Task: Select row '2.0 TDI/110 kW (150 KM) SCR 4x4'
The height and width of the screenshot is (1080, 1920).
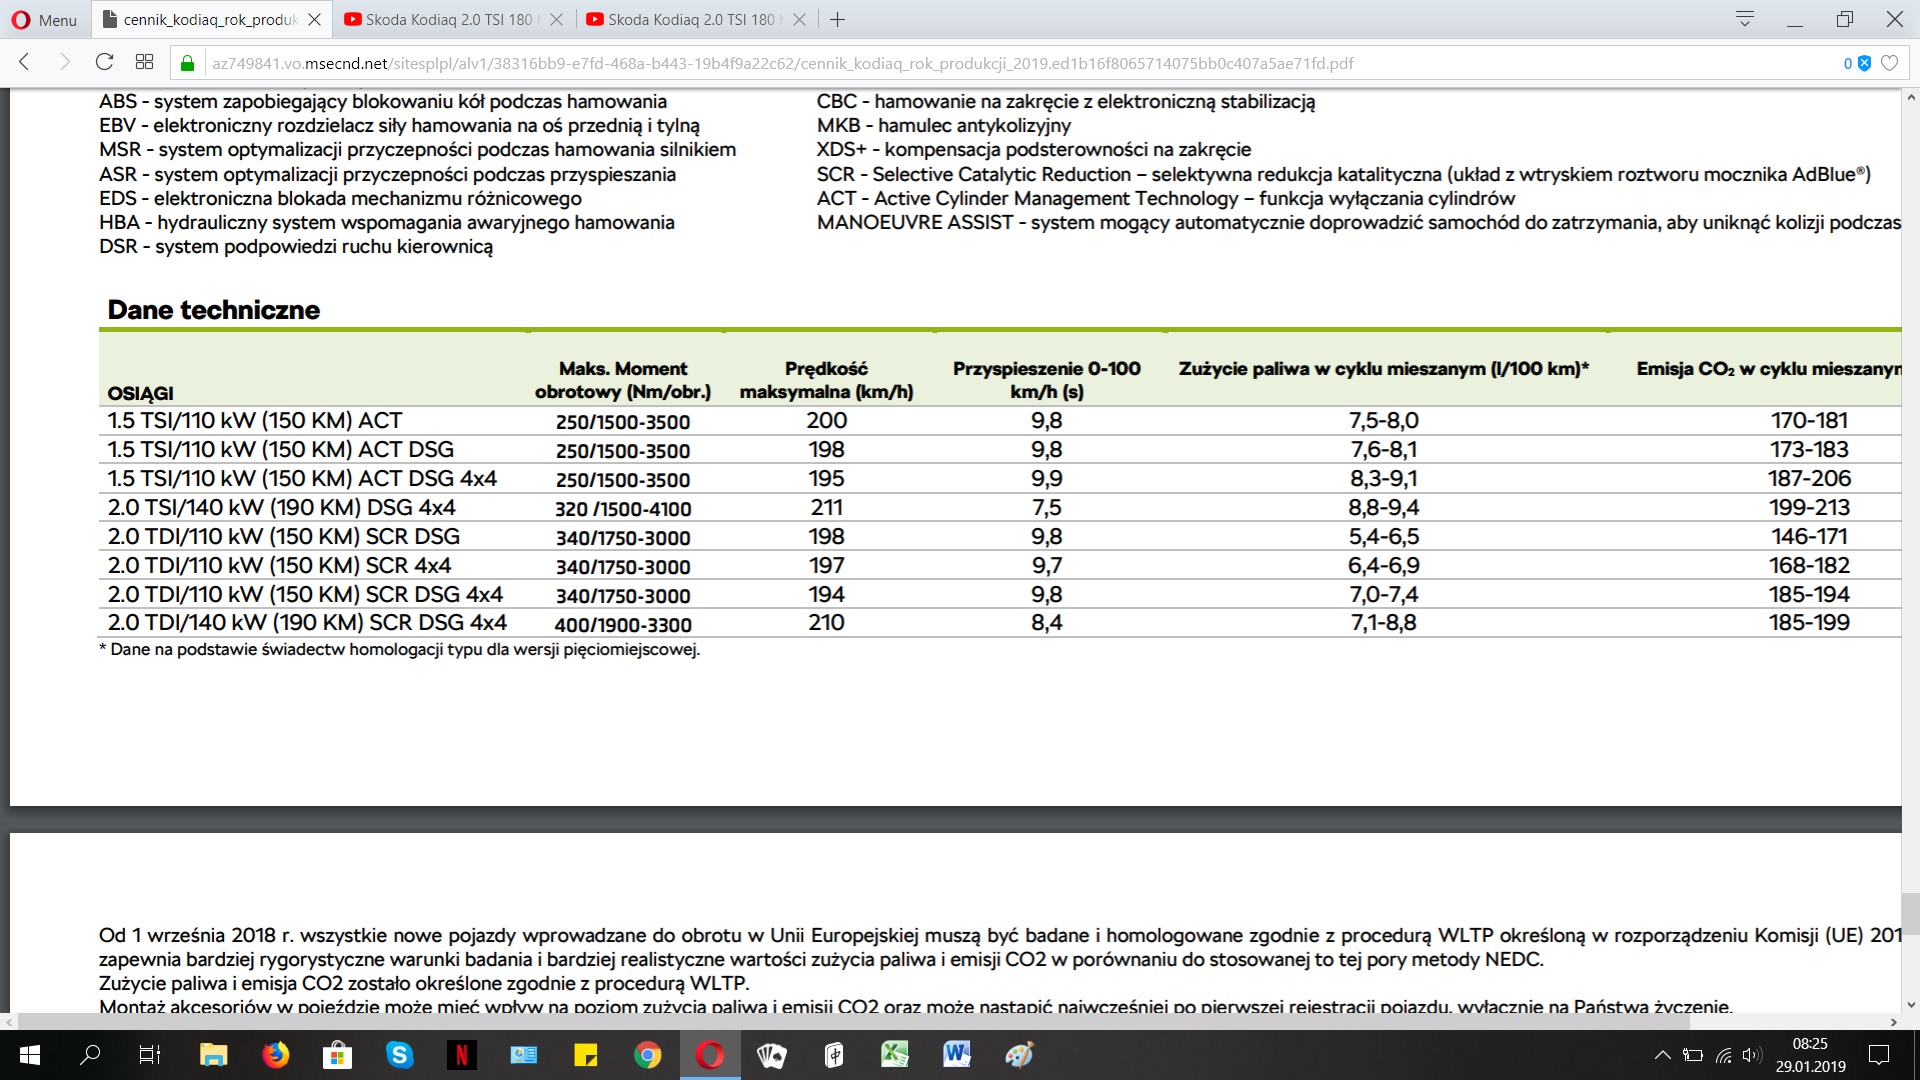Action: coord(1000,565)
